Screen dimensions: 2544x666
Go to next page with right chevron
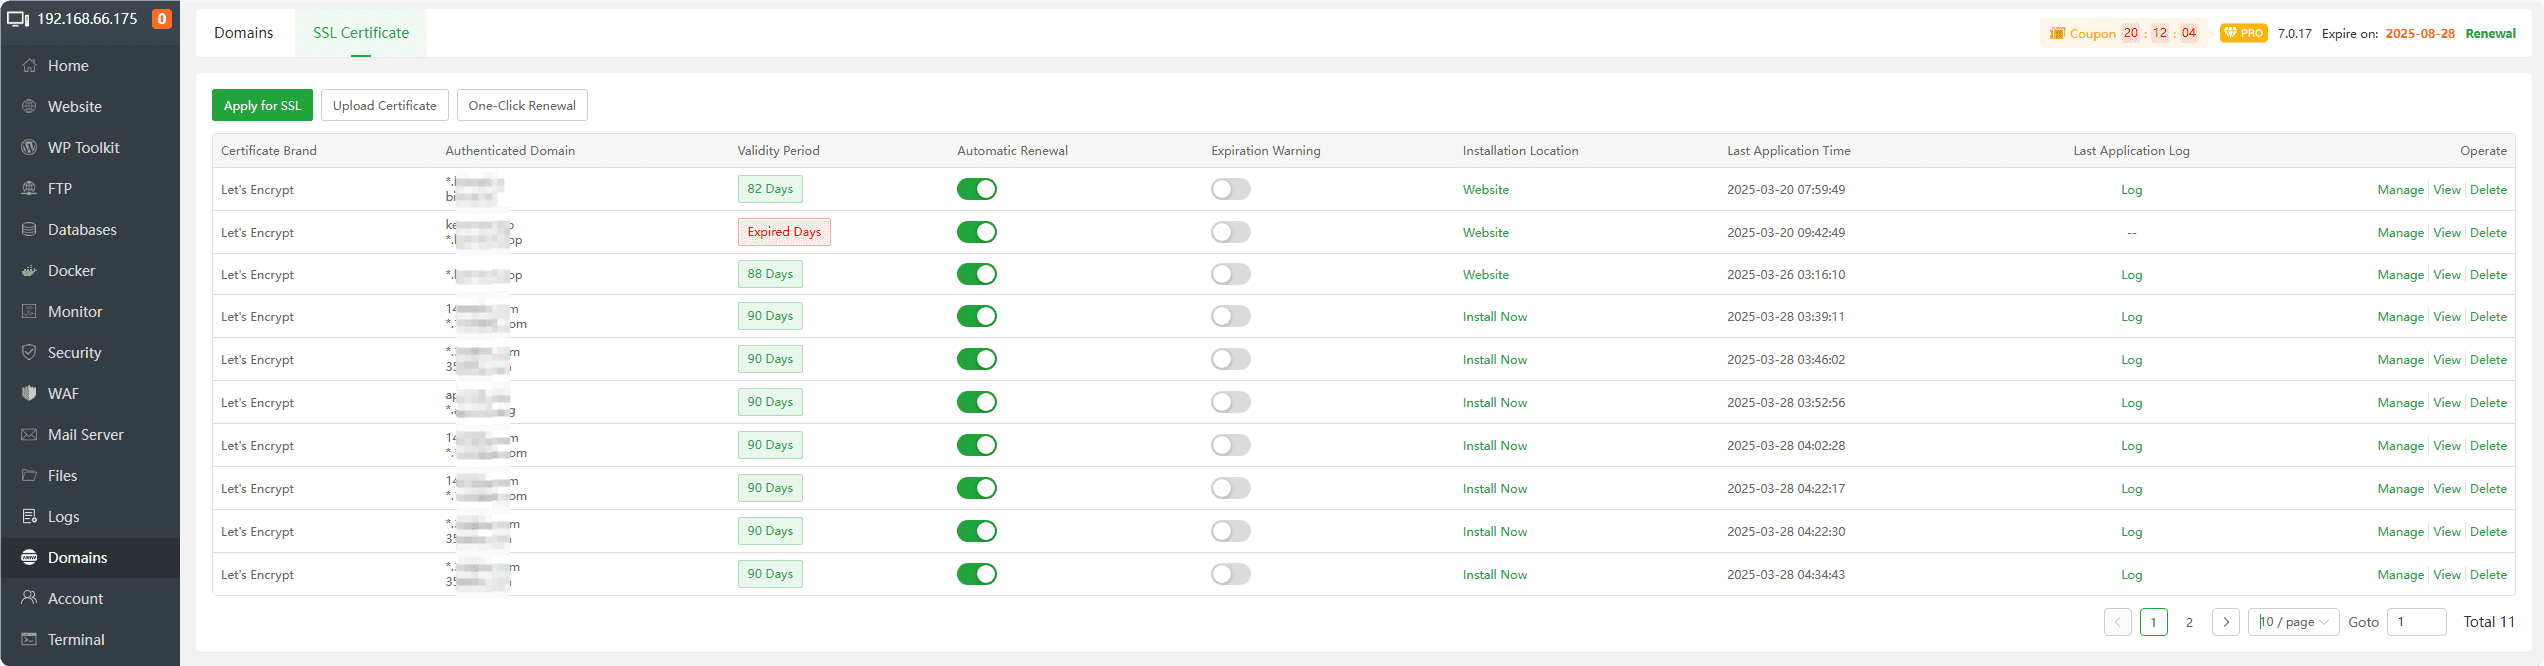pos(2225,622)
